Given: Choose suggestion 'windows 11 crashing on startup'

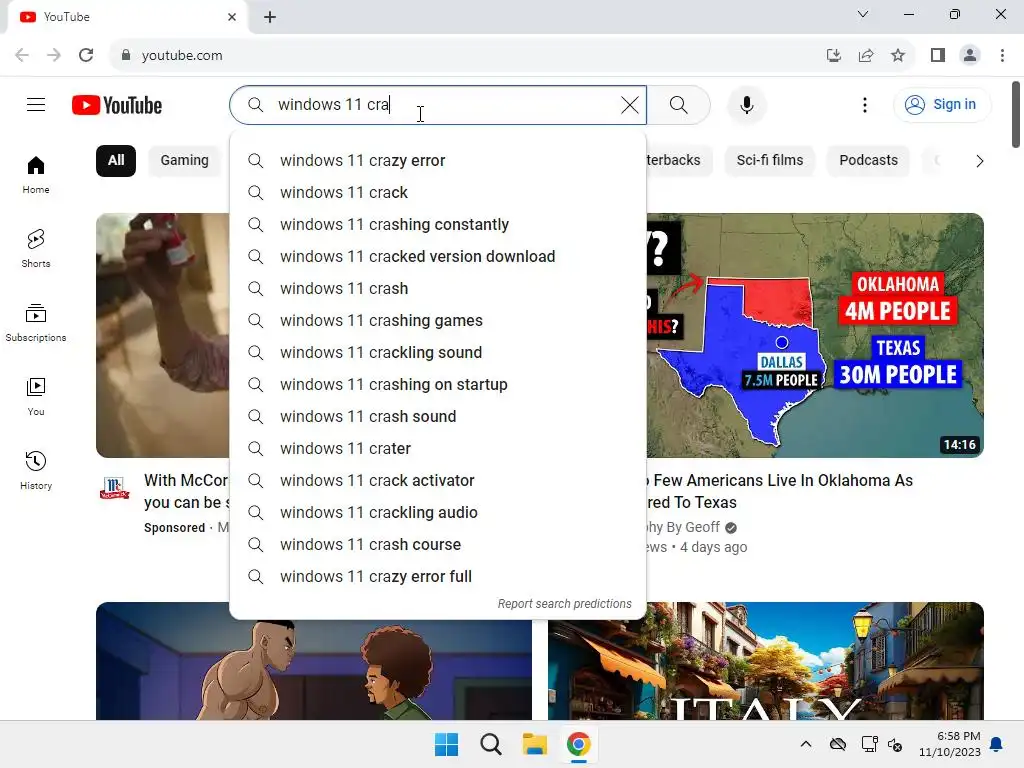Looking at the screenshot, I should click(x=438, y=385).
